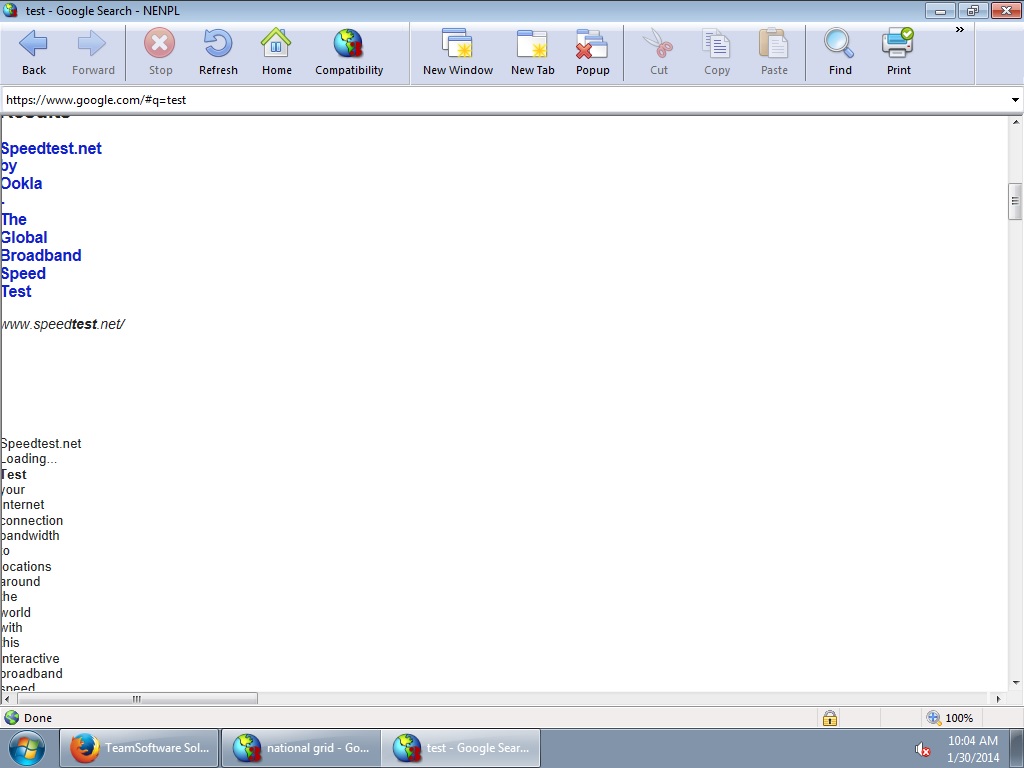This screenshot has width=1024, height=768.
Task: Switch to TeamSoftware Firefox taskbar window
Action: point(139,748)
